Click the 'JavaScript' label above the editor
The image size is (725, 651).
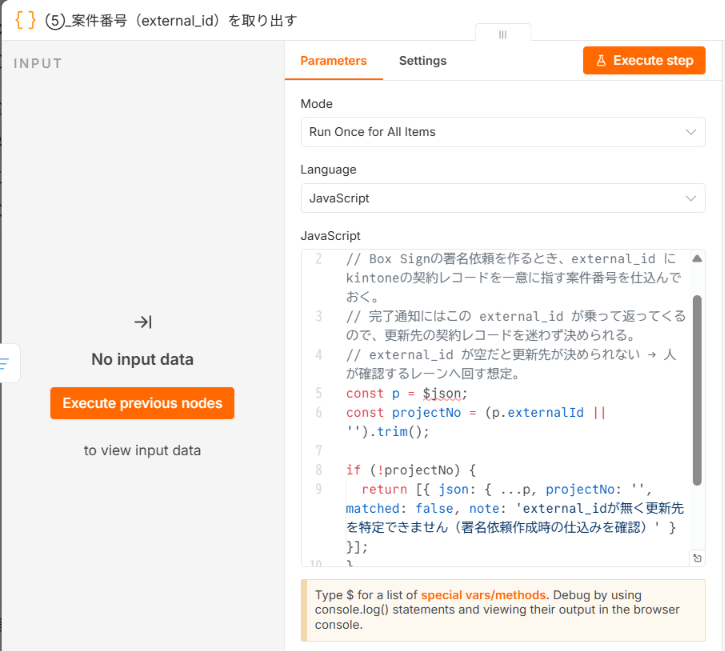pyautogui.click(x=330, y=236)
